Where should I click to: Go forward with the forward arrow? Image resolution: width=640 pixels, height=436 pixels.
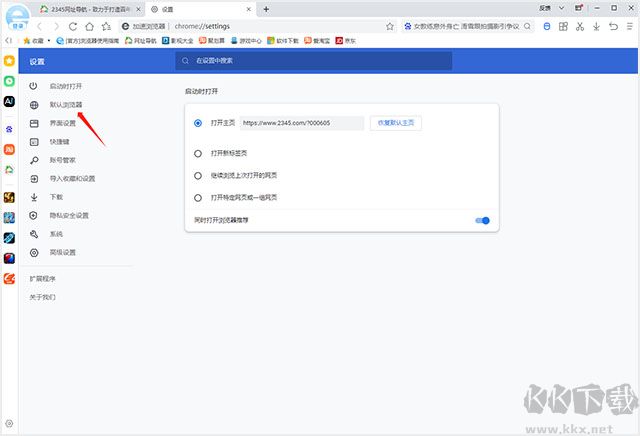pos(56,27)
